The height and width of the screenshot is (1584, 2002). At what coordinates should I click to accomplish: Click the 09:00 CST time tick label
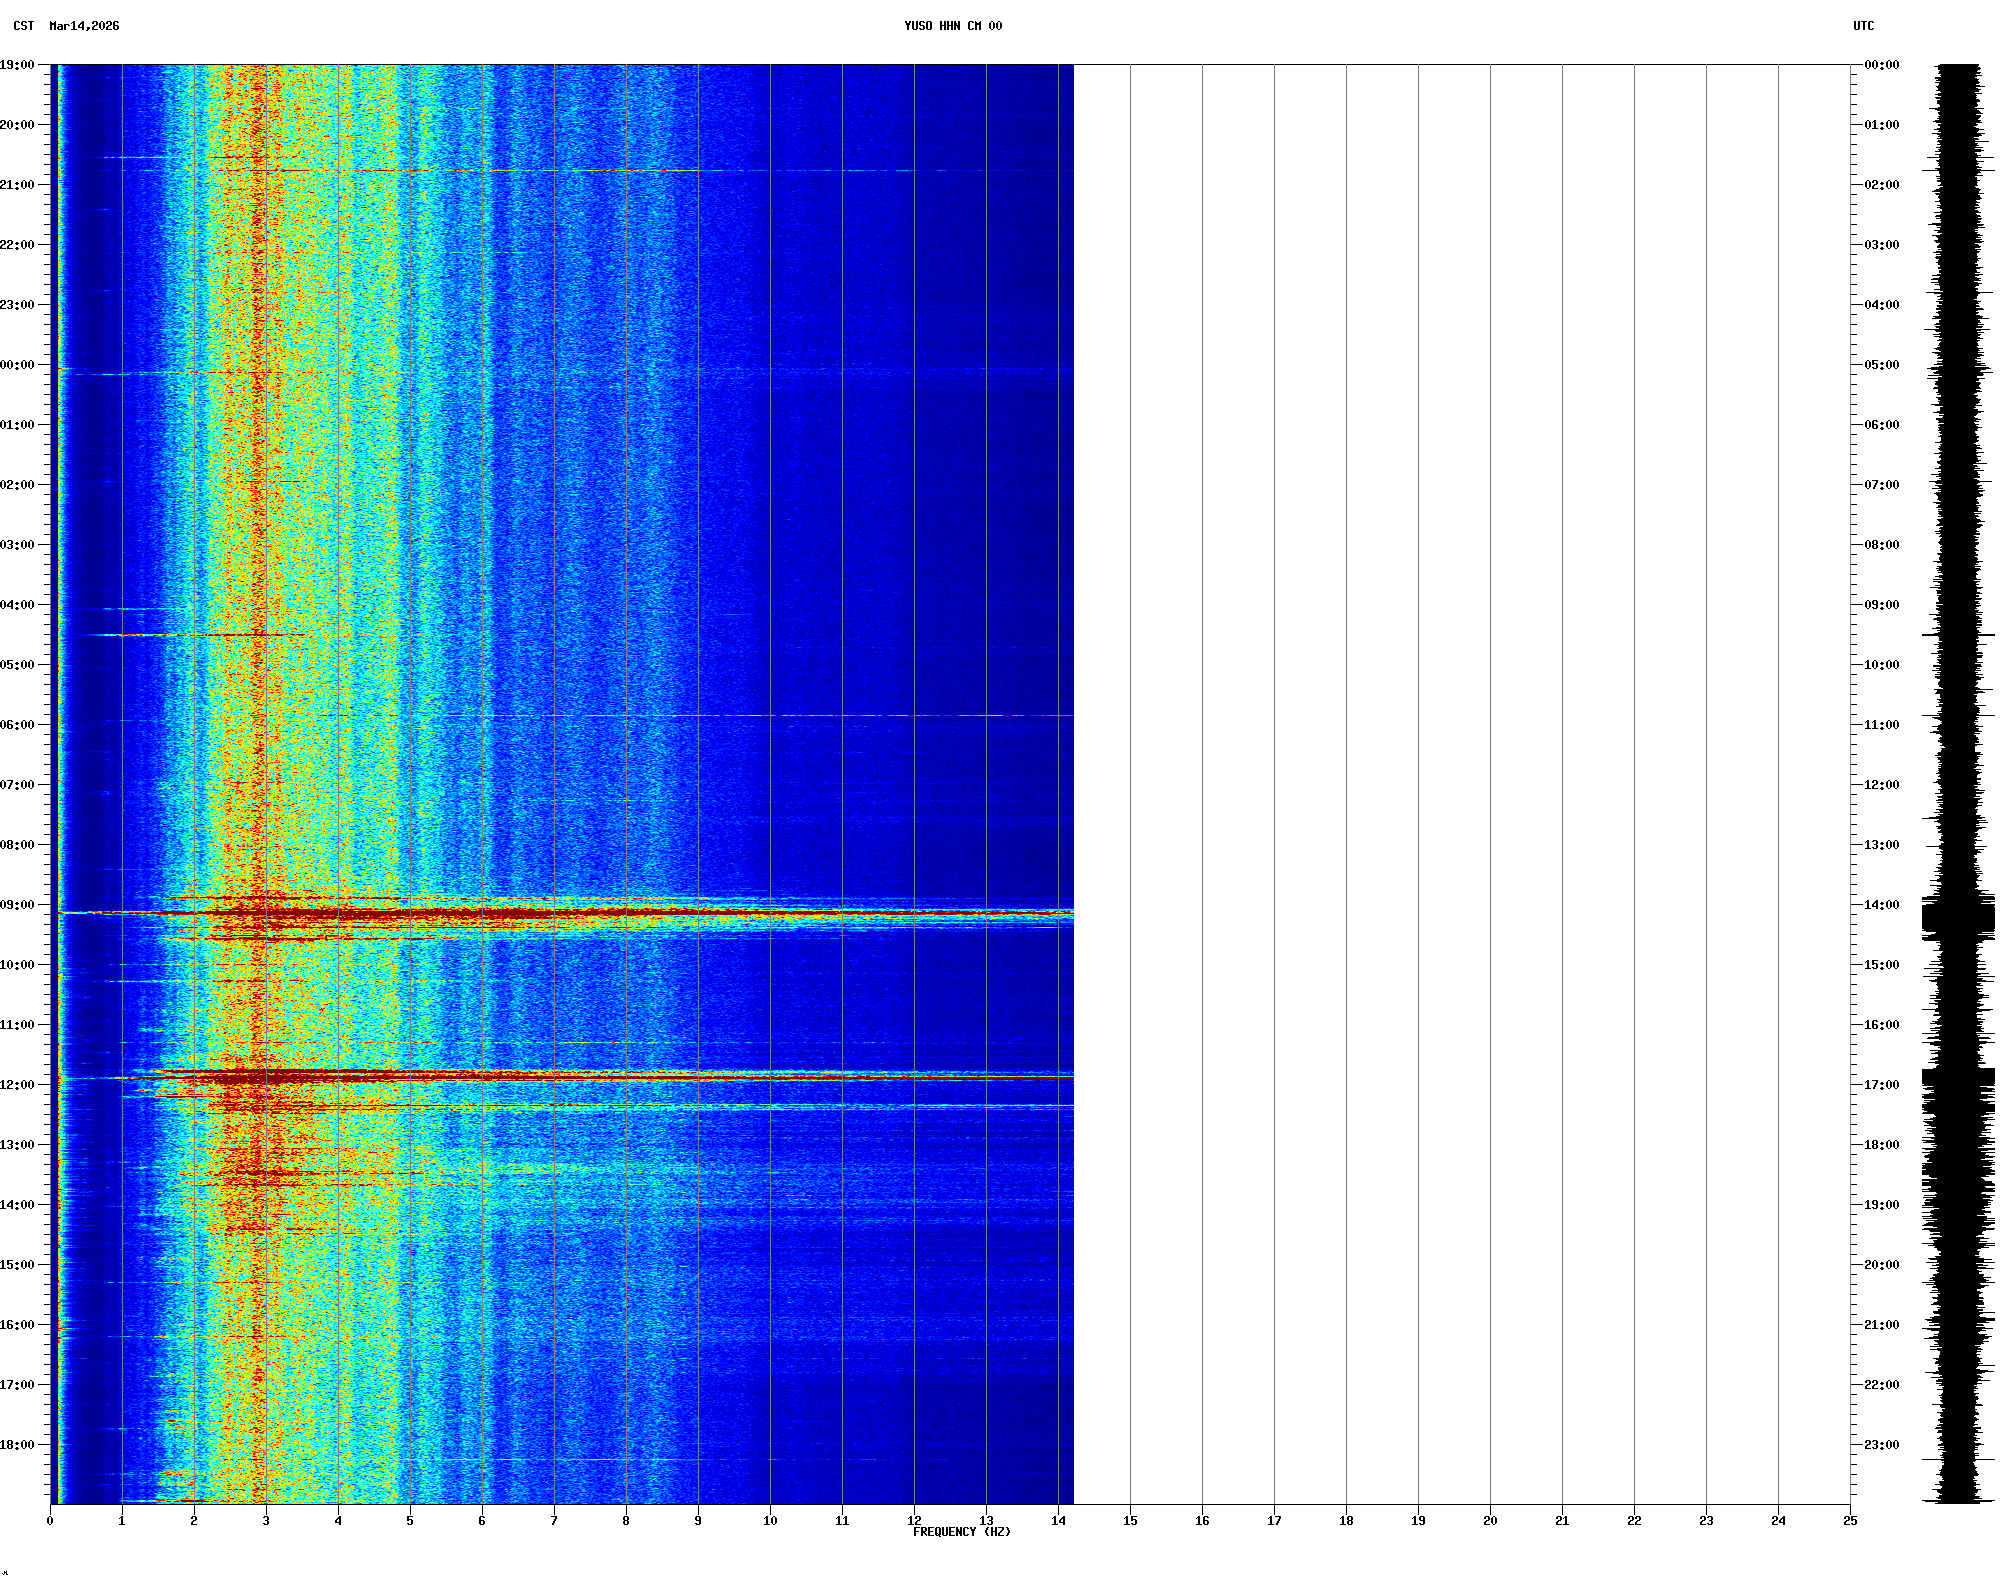click(x=17, y=905)
